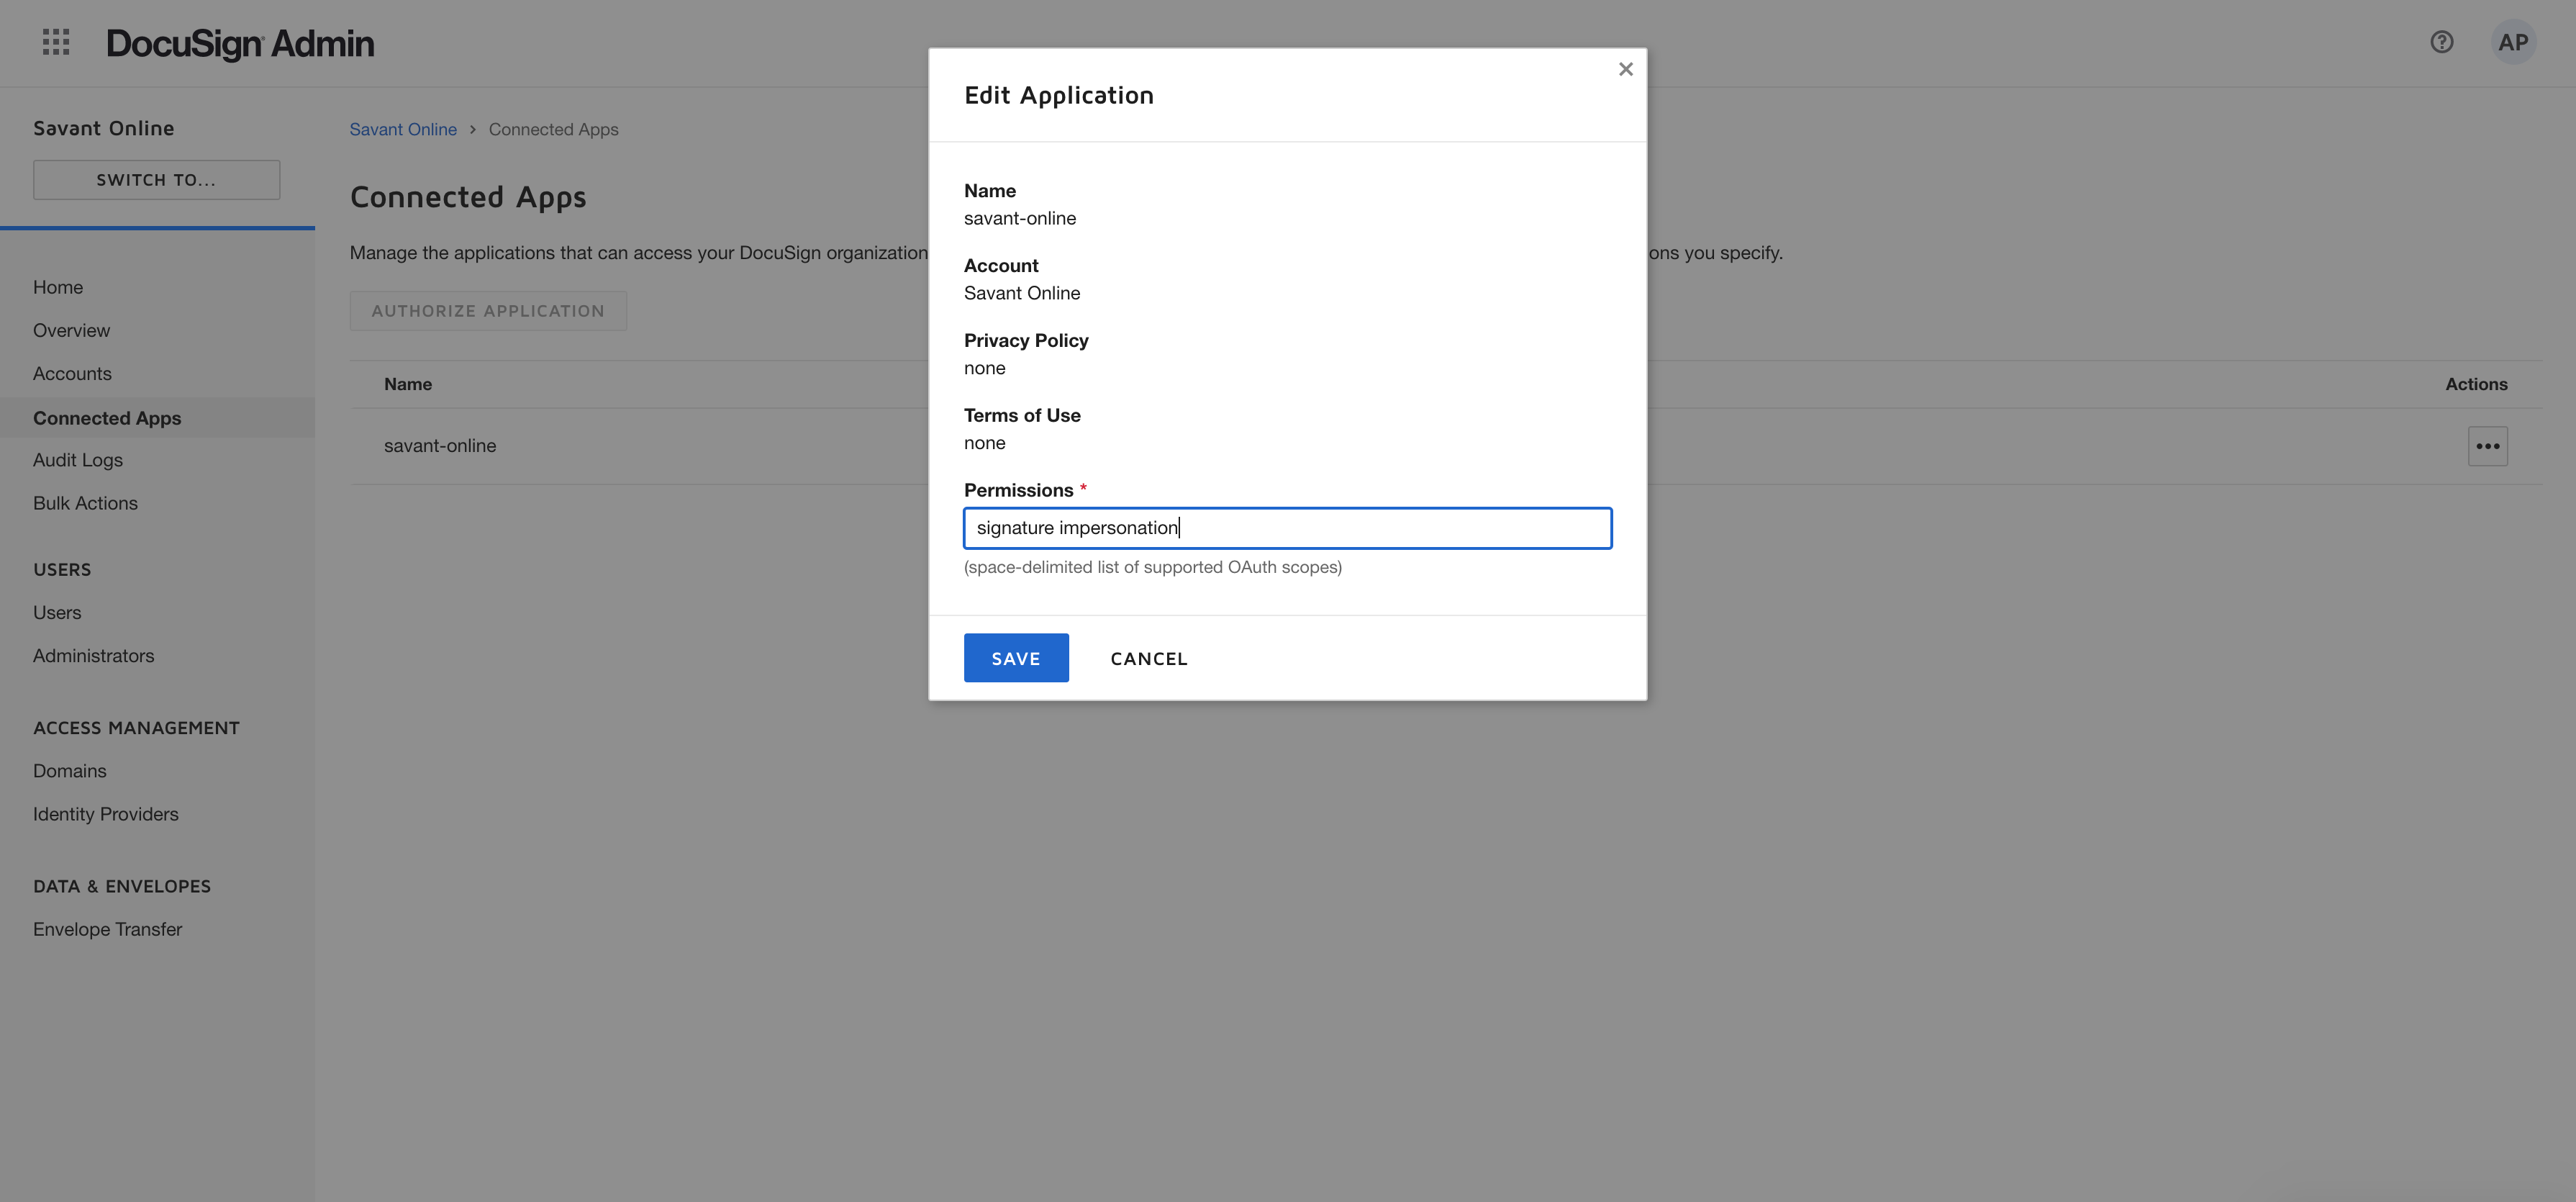Save the edited application

click(x=1016, y=657)
